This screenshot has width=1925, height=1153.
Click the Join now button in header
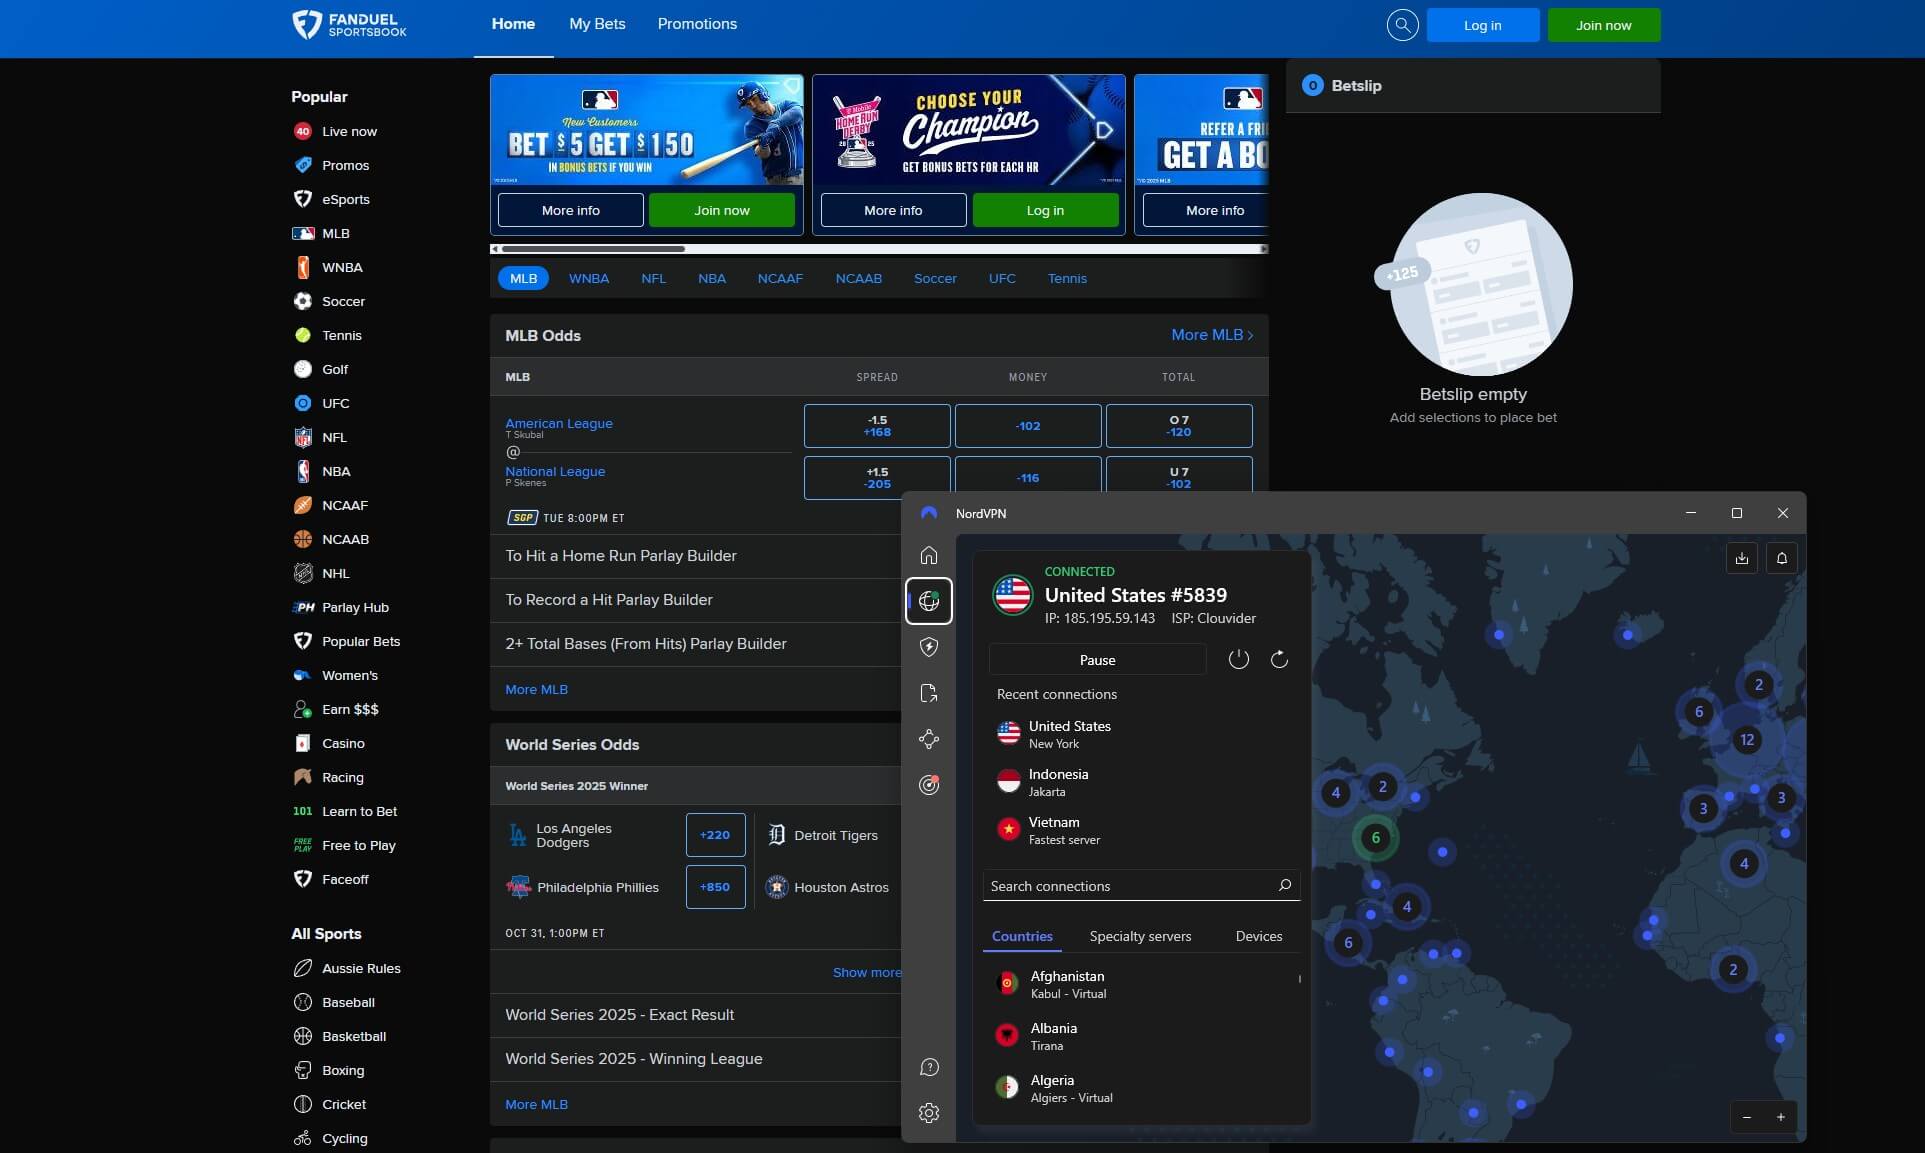[x=1603, y=25]
